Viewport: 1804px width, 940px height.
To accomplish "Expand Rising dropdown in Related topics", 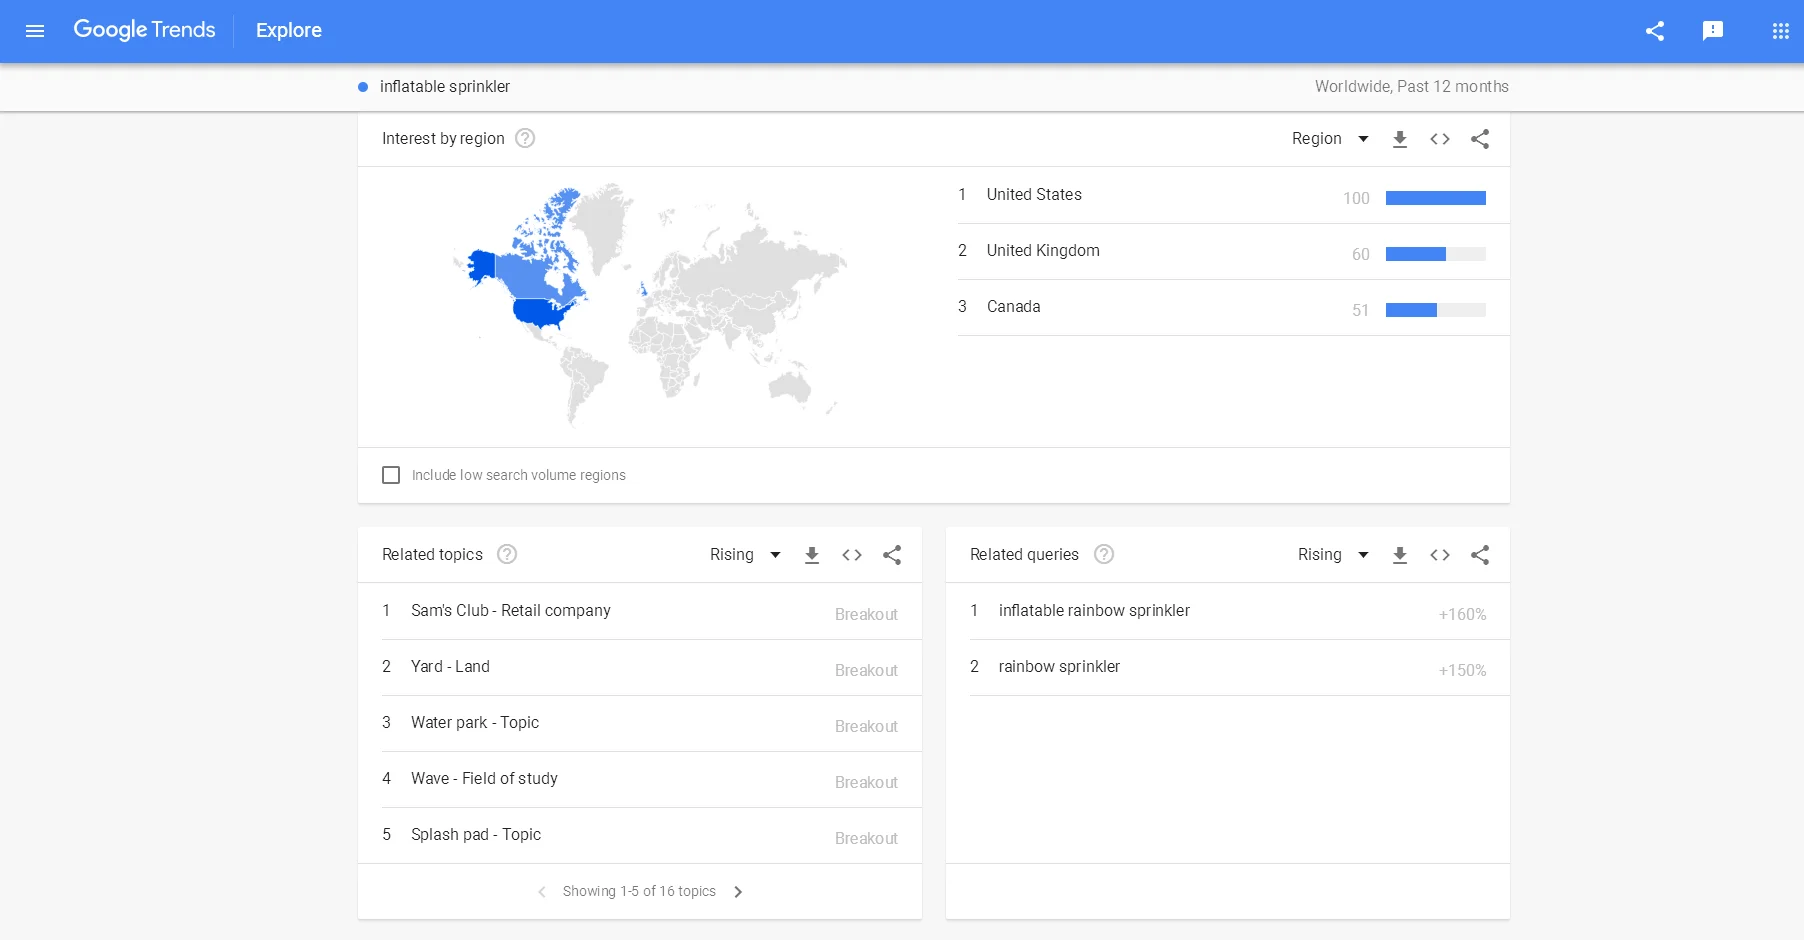I will click(x=745, y=555).
